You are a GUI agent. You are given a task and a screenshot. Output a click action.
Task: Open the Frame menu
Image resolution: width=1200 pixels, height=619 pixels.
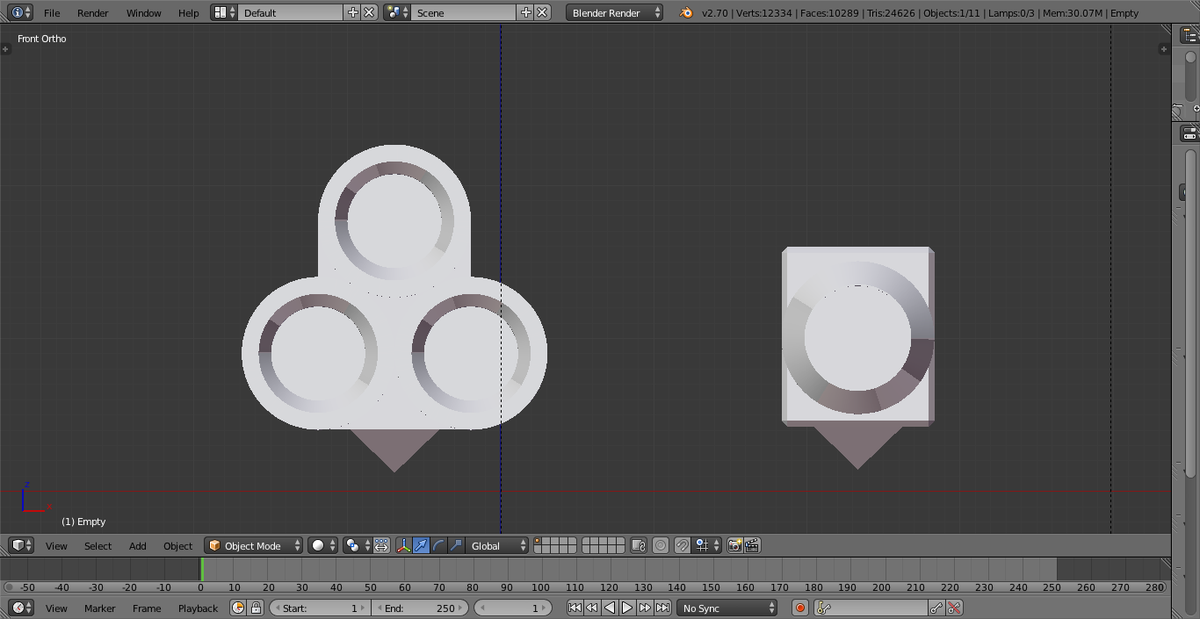(147, 608)
